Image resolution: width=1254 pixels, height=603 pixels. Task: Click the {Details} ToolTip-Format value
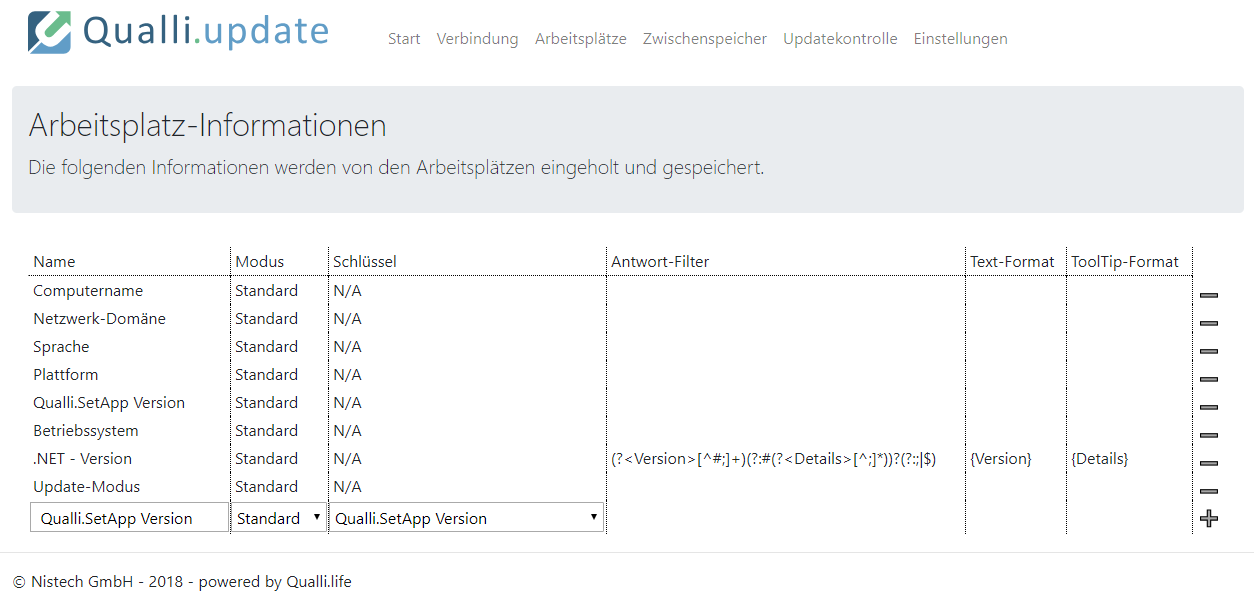click(1100, 459)
